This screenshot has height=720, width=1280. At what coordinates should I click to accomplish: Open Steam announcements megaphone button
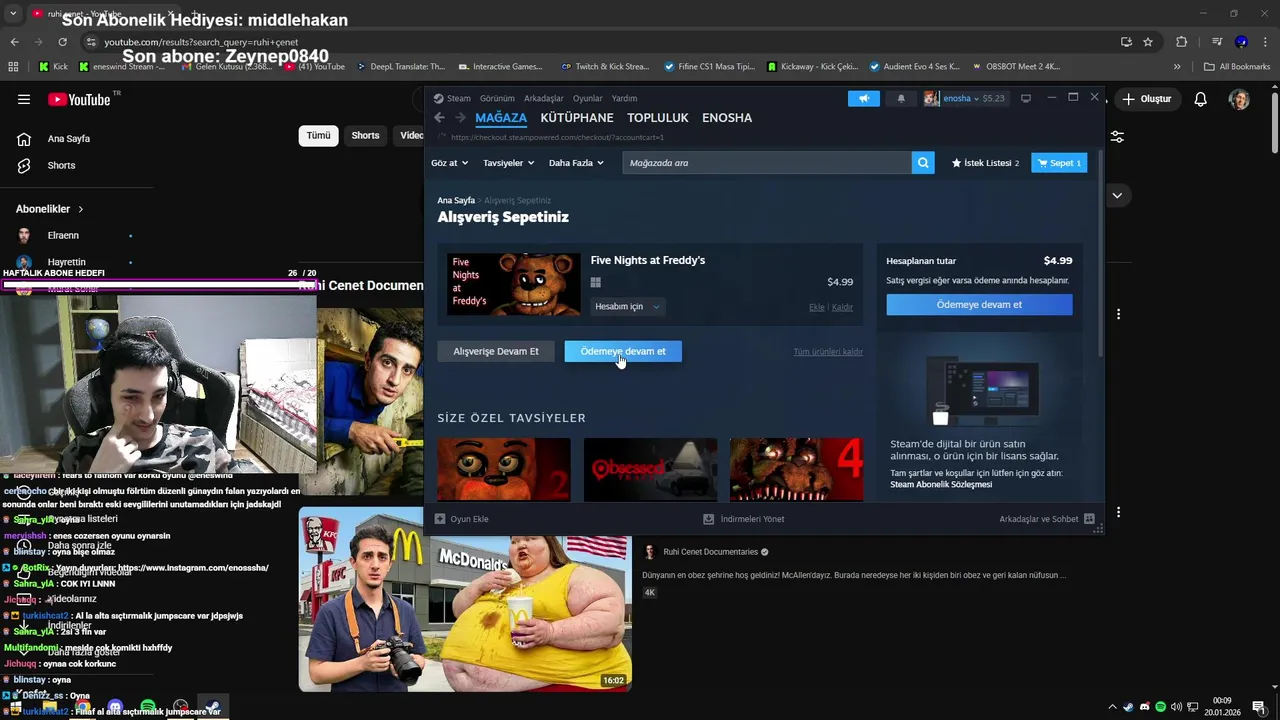pos(863,98)
